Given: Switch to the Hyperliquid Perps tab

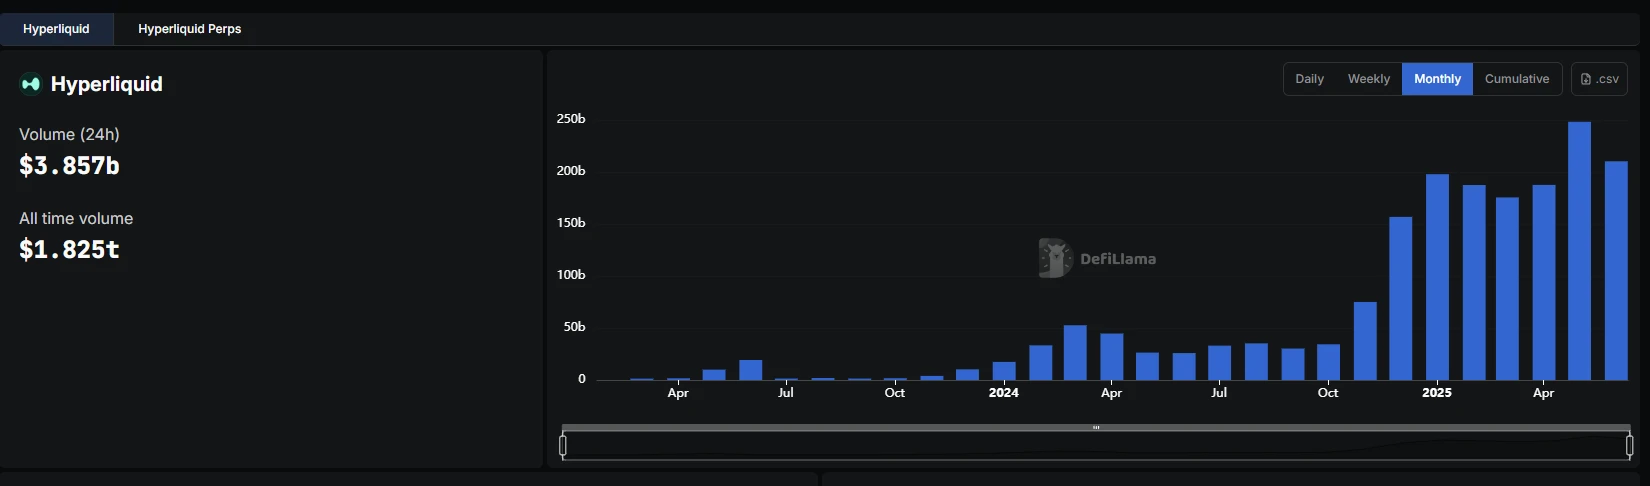Looking at the screenshot, I should [189, 29].
